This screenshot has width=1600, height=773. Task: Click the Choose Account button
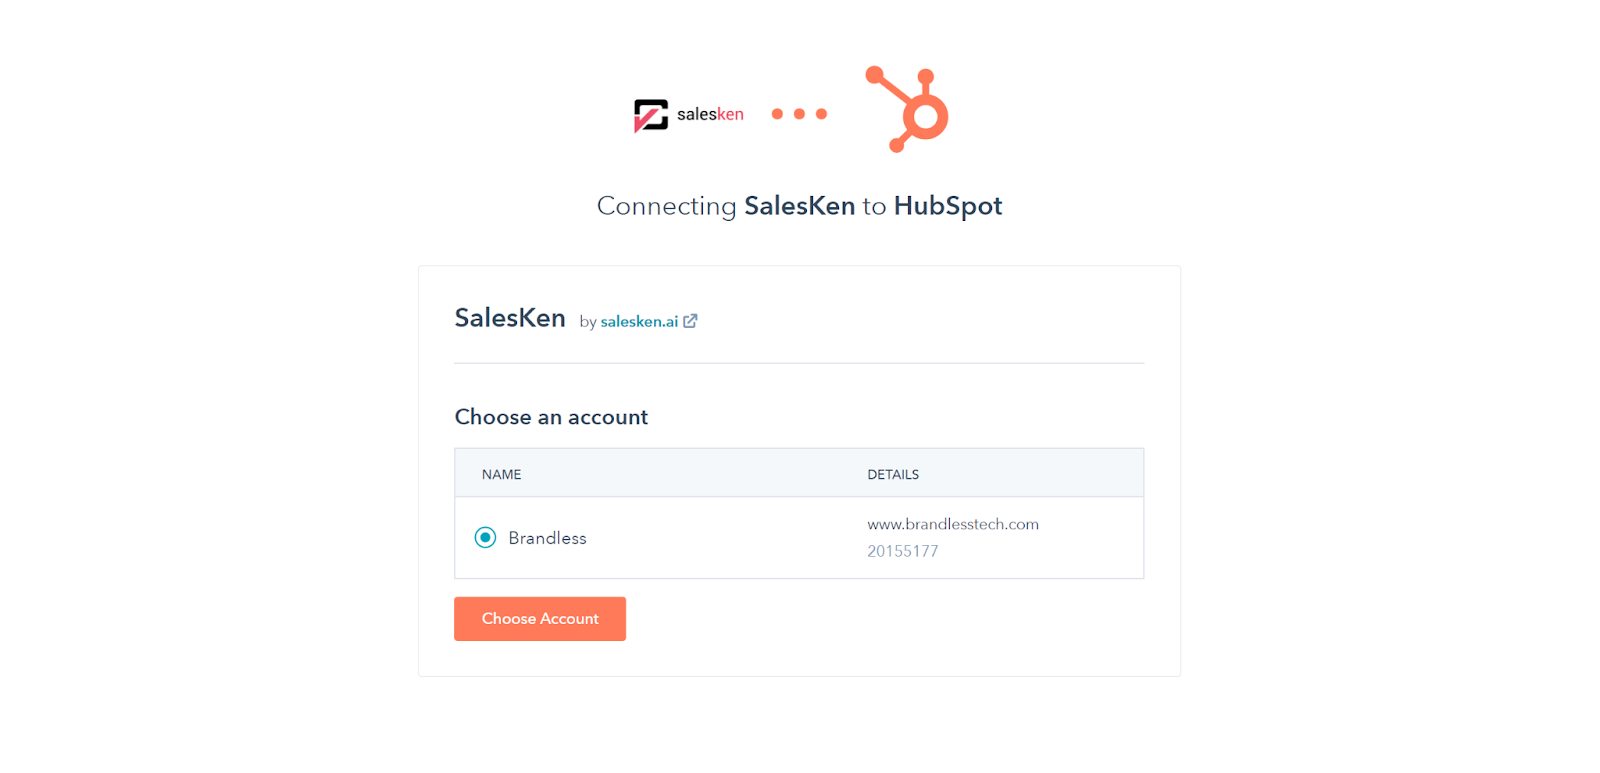point(540,619)
